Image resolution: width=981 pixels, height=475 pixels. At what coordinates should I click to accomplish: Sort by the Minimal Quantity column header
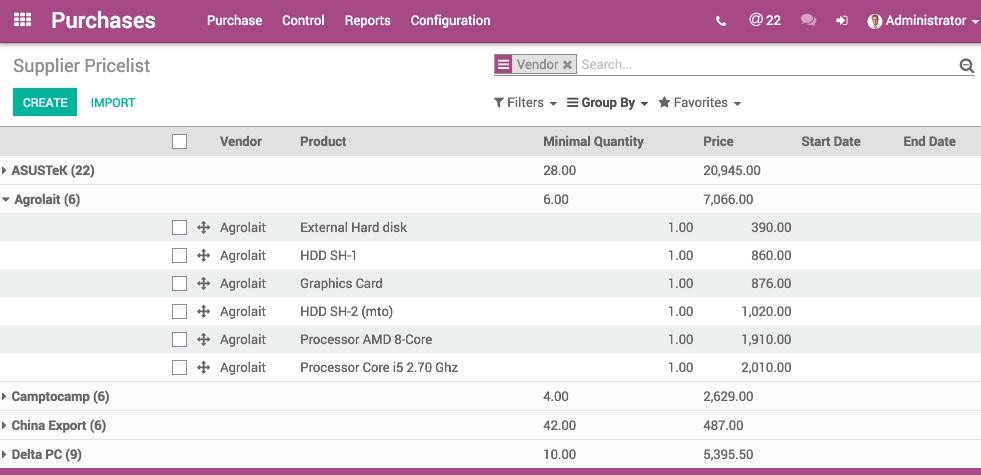pos(593,141)
